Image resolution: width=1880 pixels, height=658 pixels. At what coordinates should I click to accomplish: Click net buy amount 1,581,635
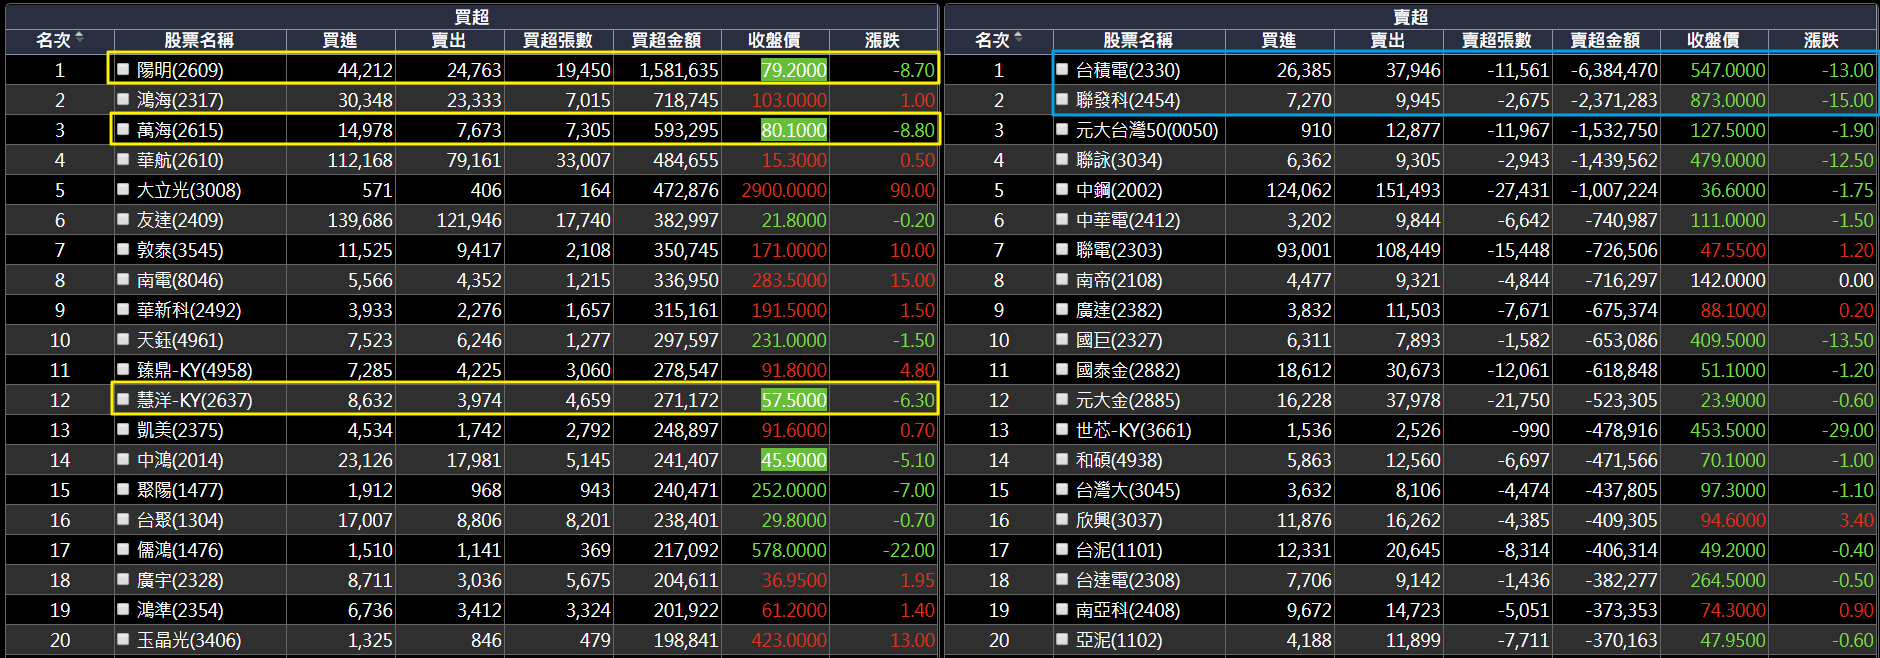679,70
